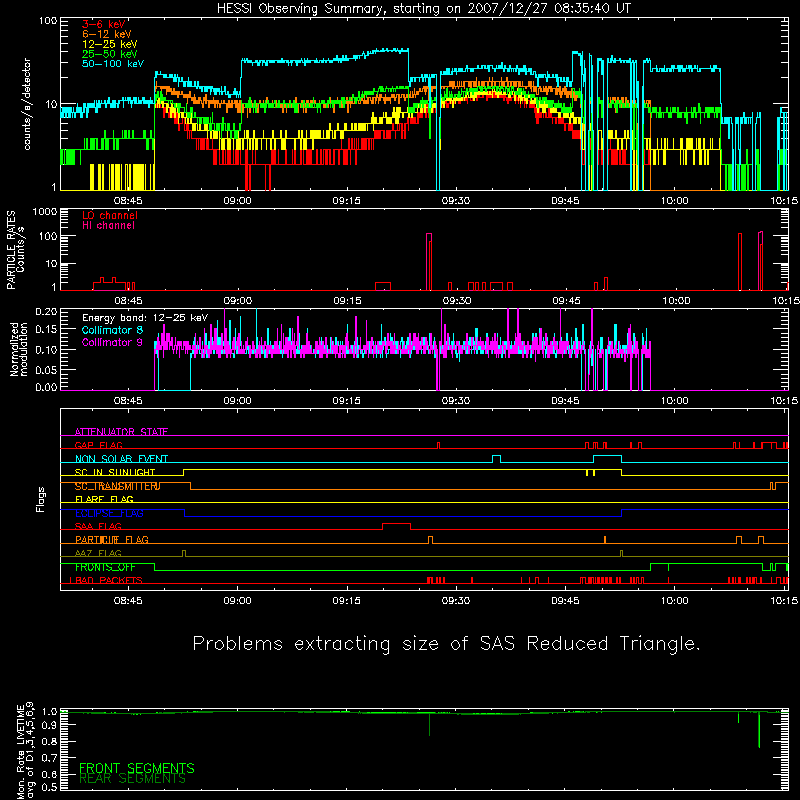Select the red 3-6 keV legend entry

[104, 24]
